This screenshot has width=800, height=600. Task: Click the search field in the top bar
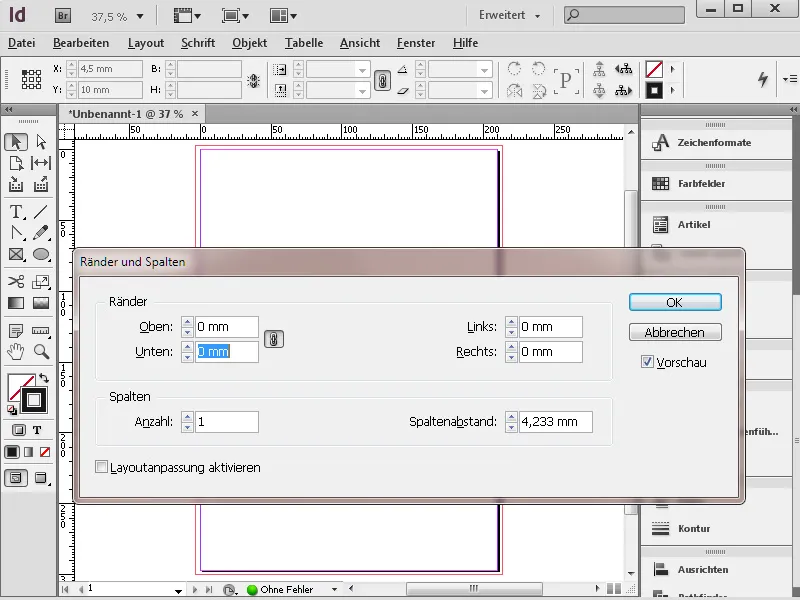pyautogui.click(x=624, y=15)
